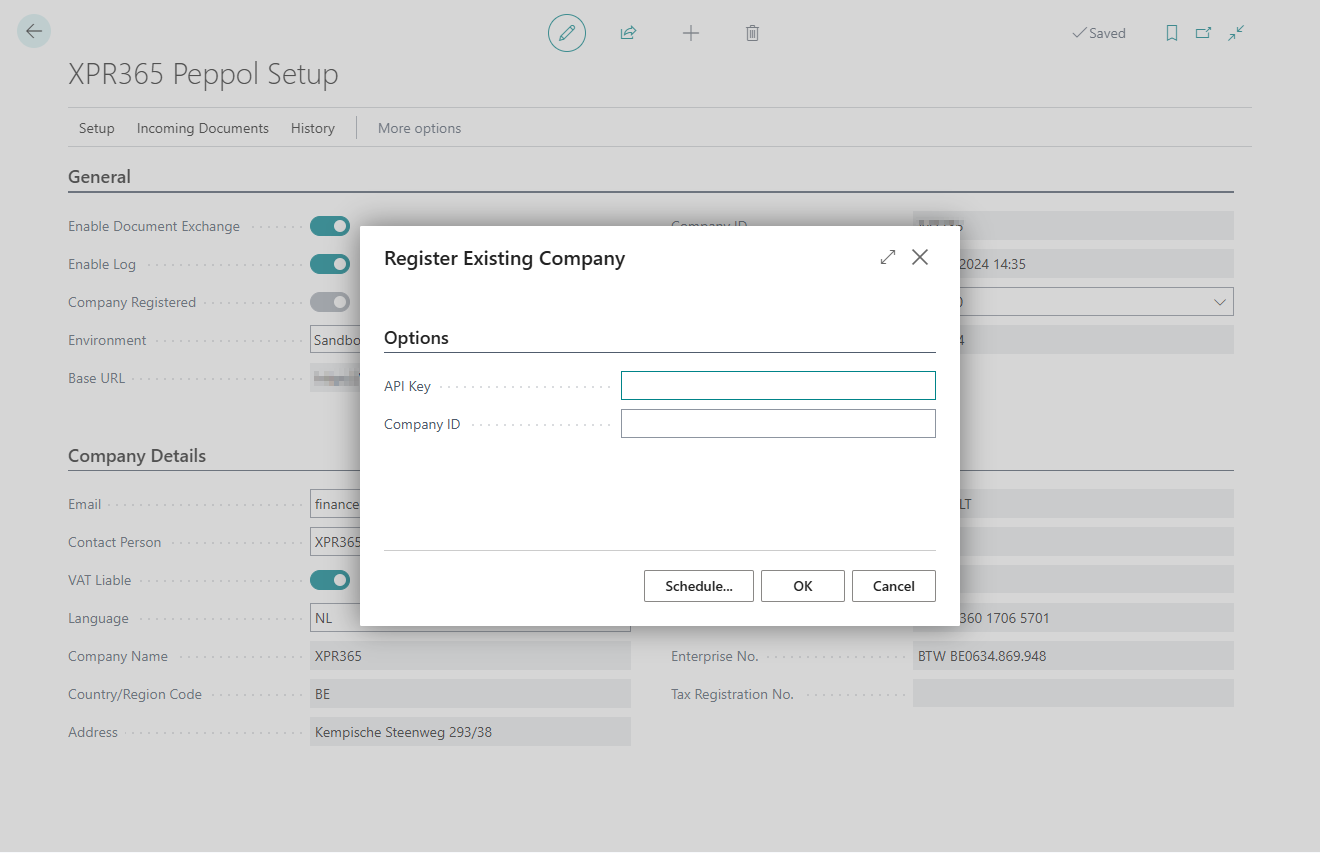Click the Email field
The width and height of the screenshot is (1320, 853).
(336, 504)
